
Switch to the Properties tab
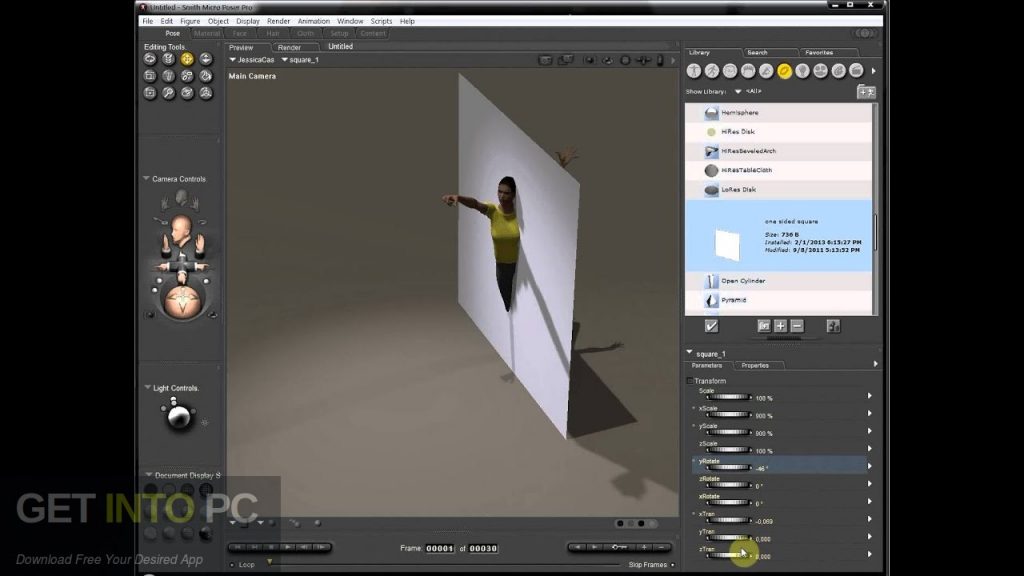click(755, 366)
